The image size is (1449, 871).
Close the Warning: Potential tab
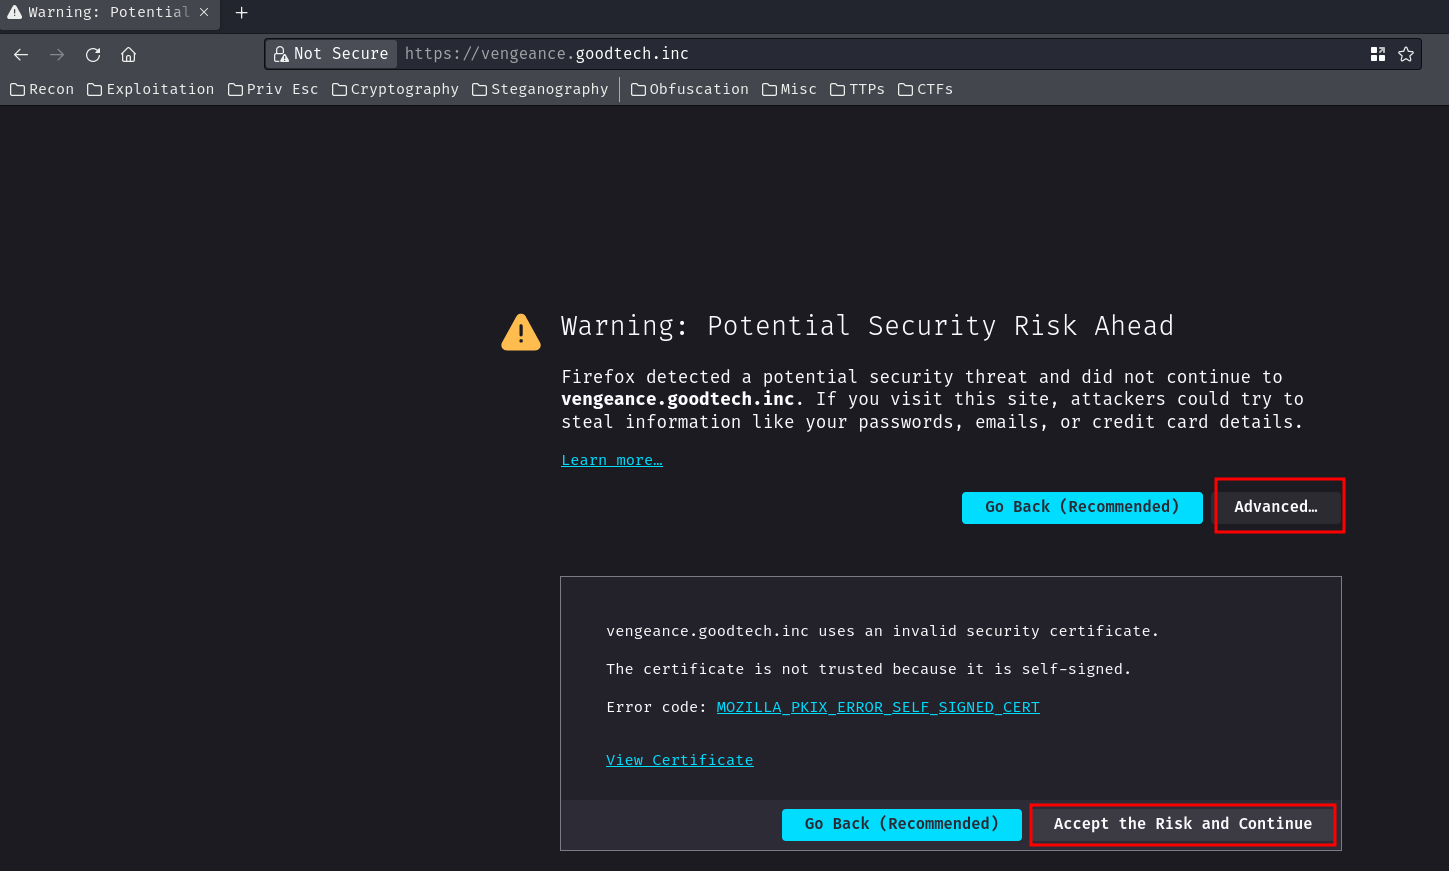tap(204, 12)
